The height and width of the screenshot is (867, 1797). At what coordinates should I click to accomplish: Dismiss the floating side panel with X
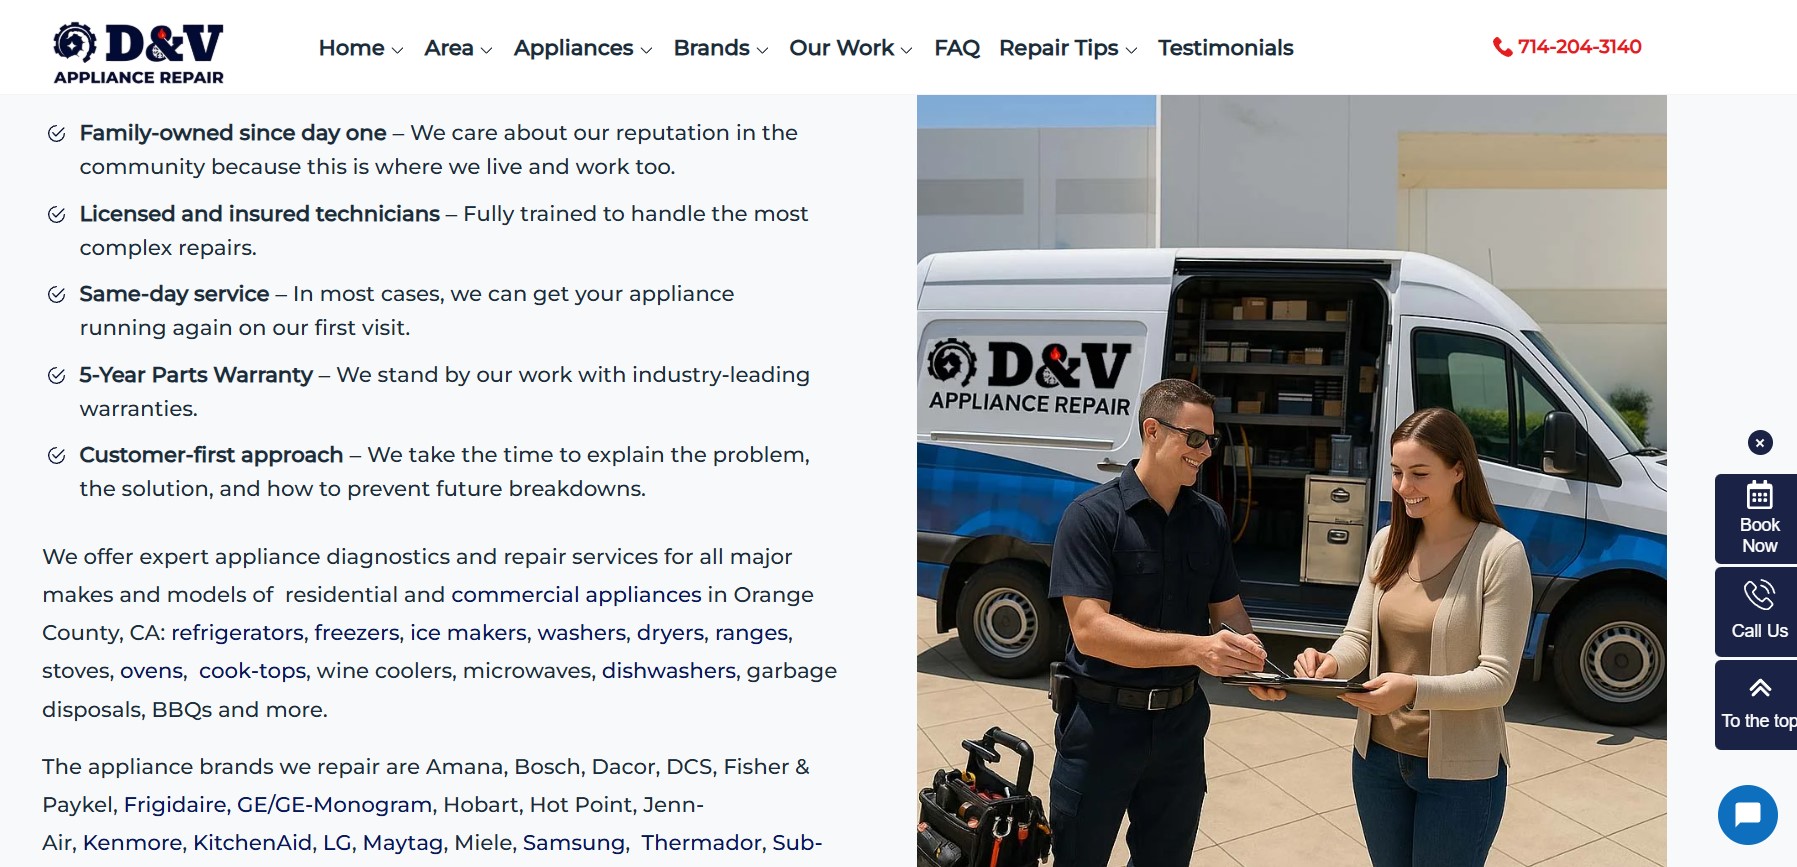[x=1760, y=442]
